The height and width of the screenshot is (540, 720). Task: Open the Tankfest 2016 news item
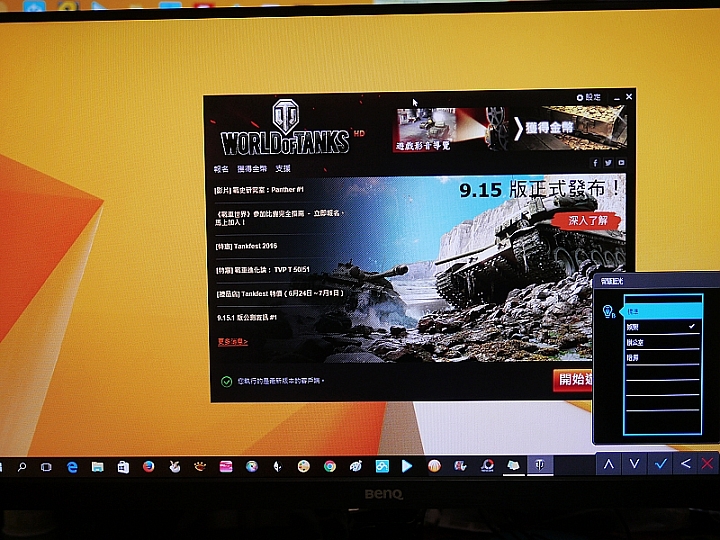coord(246,246)
